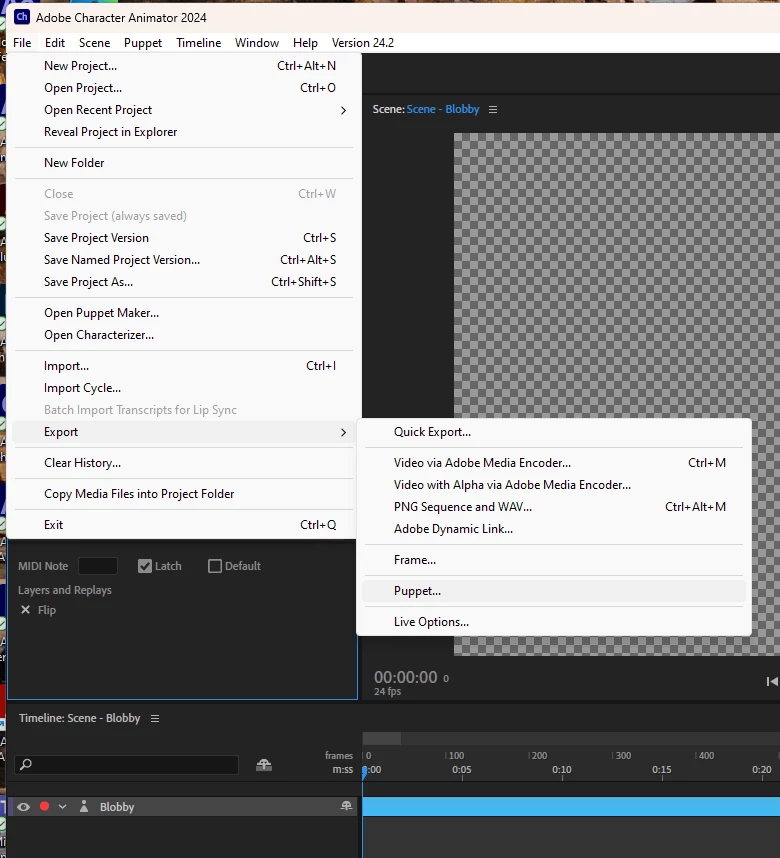Click the Scene - Blobby tab link

pyautogui.click(x=443, y=109)
